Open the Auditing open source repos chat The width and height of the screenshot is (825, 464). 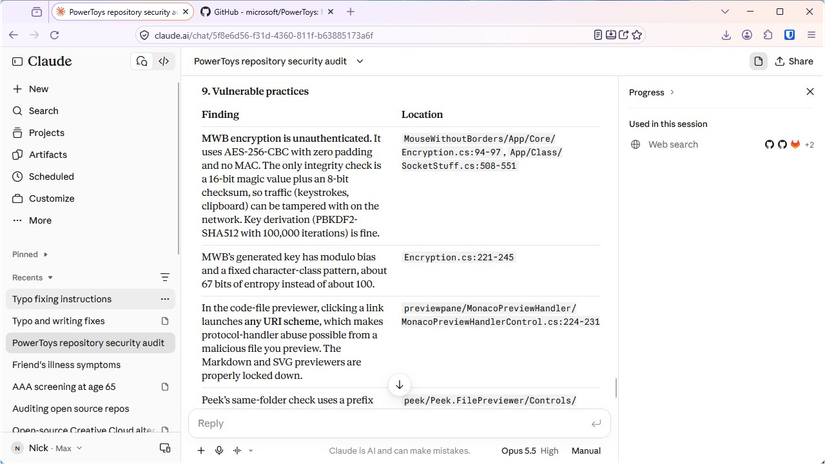pyautogui.click(x=90, y=409)
